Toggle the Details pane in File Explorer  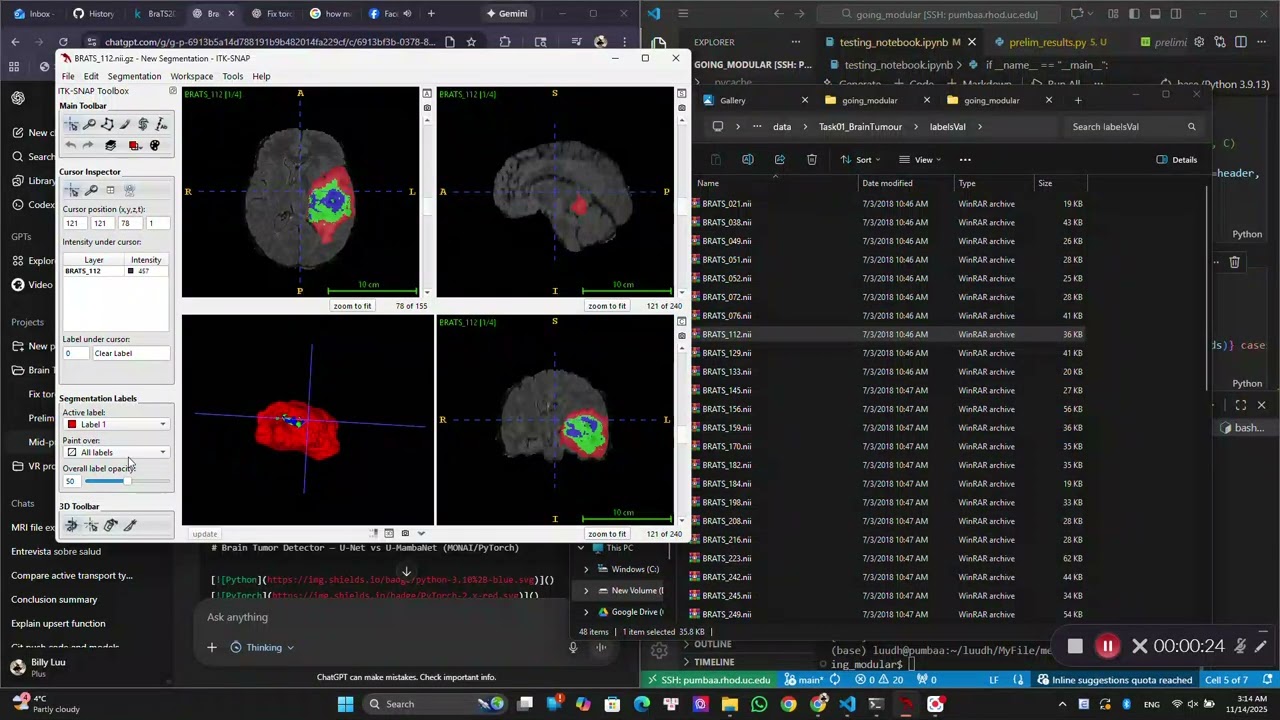point(1176,160)
